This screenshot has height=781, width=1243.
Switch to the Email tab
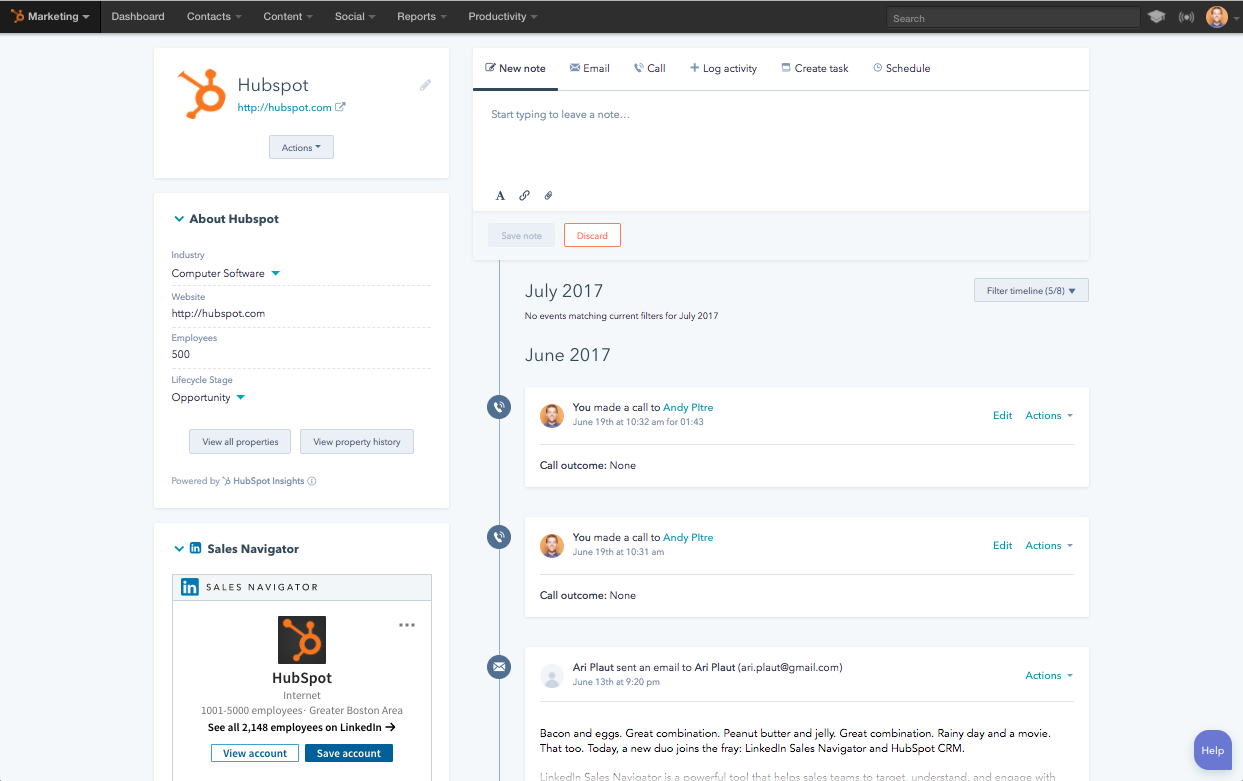[x=589, y=68]
